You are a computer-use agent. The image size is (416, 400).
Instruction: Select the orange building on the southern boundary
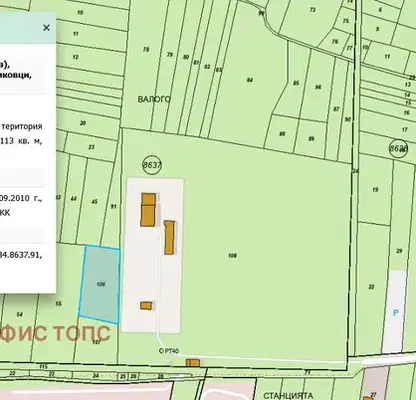pyautogui.click(x=193, y=363)
